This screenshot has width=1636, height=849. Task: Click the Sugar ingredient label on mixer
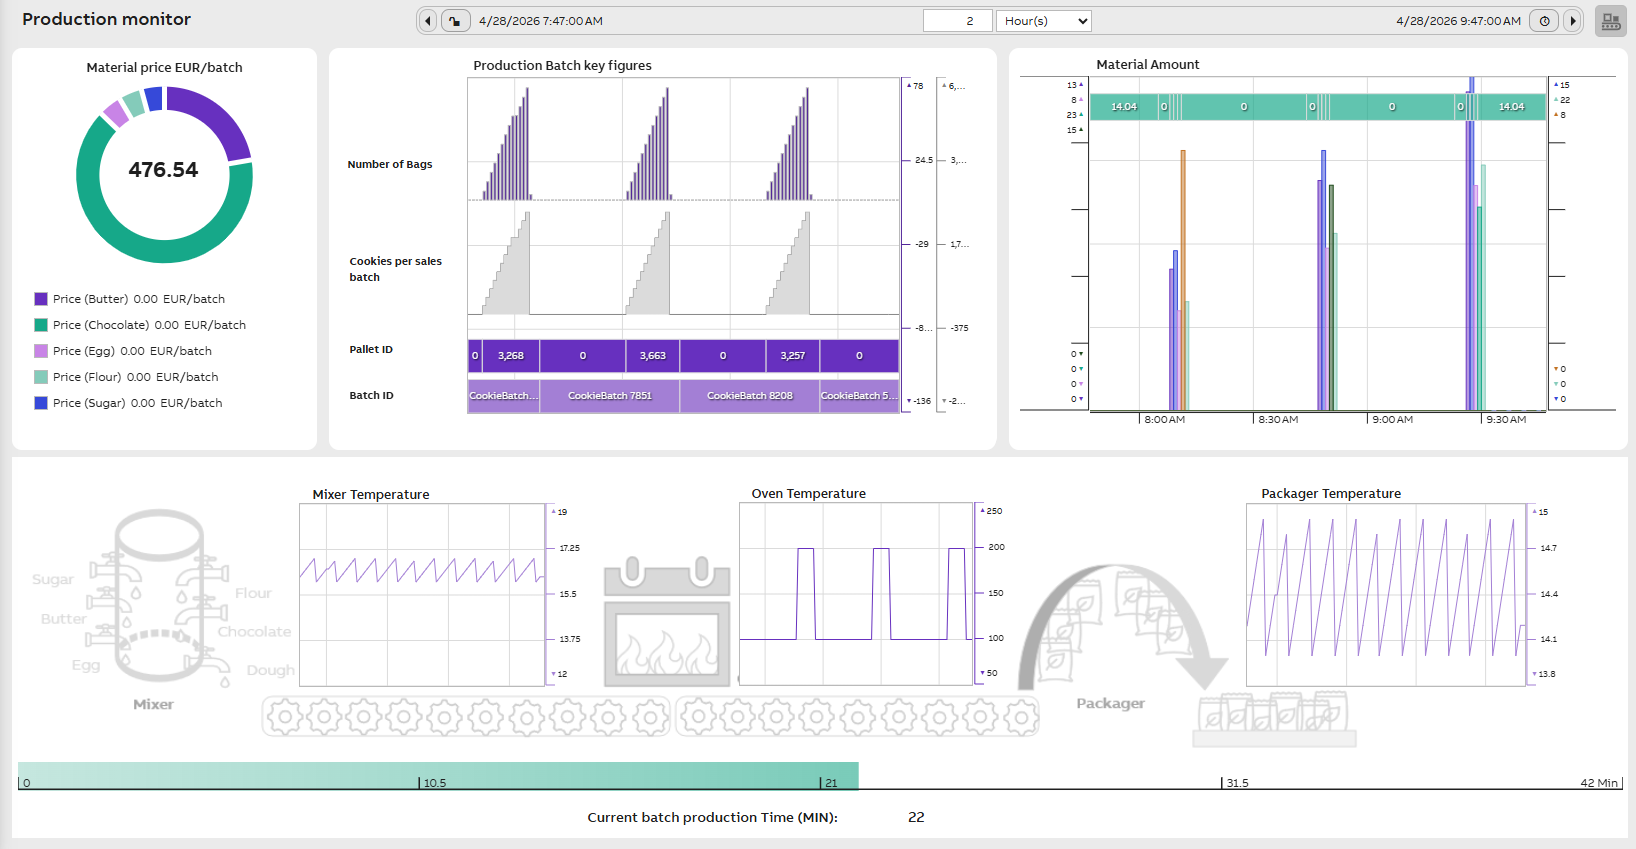tap(53, 580)
